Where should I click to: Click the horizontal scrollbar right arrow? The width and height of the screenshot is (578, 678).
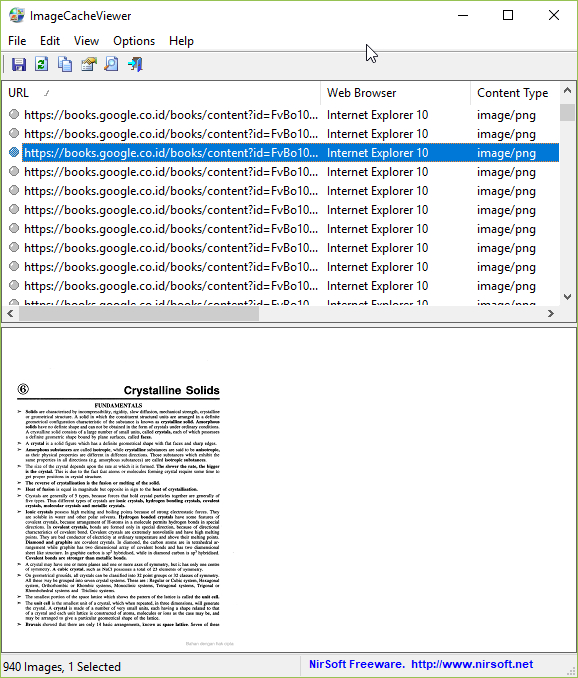click(551, 313)
